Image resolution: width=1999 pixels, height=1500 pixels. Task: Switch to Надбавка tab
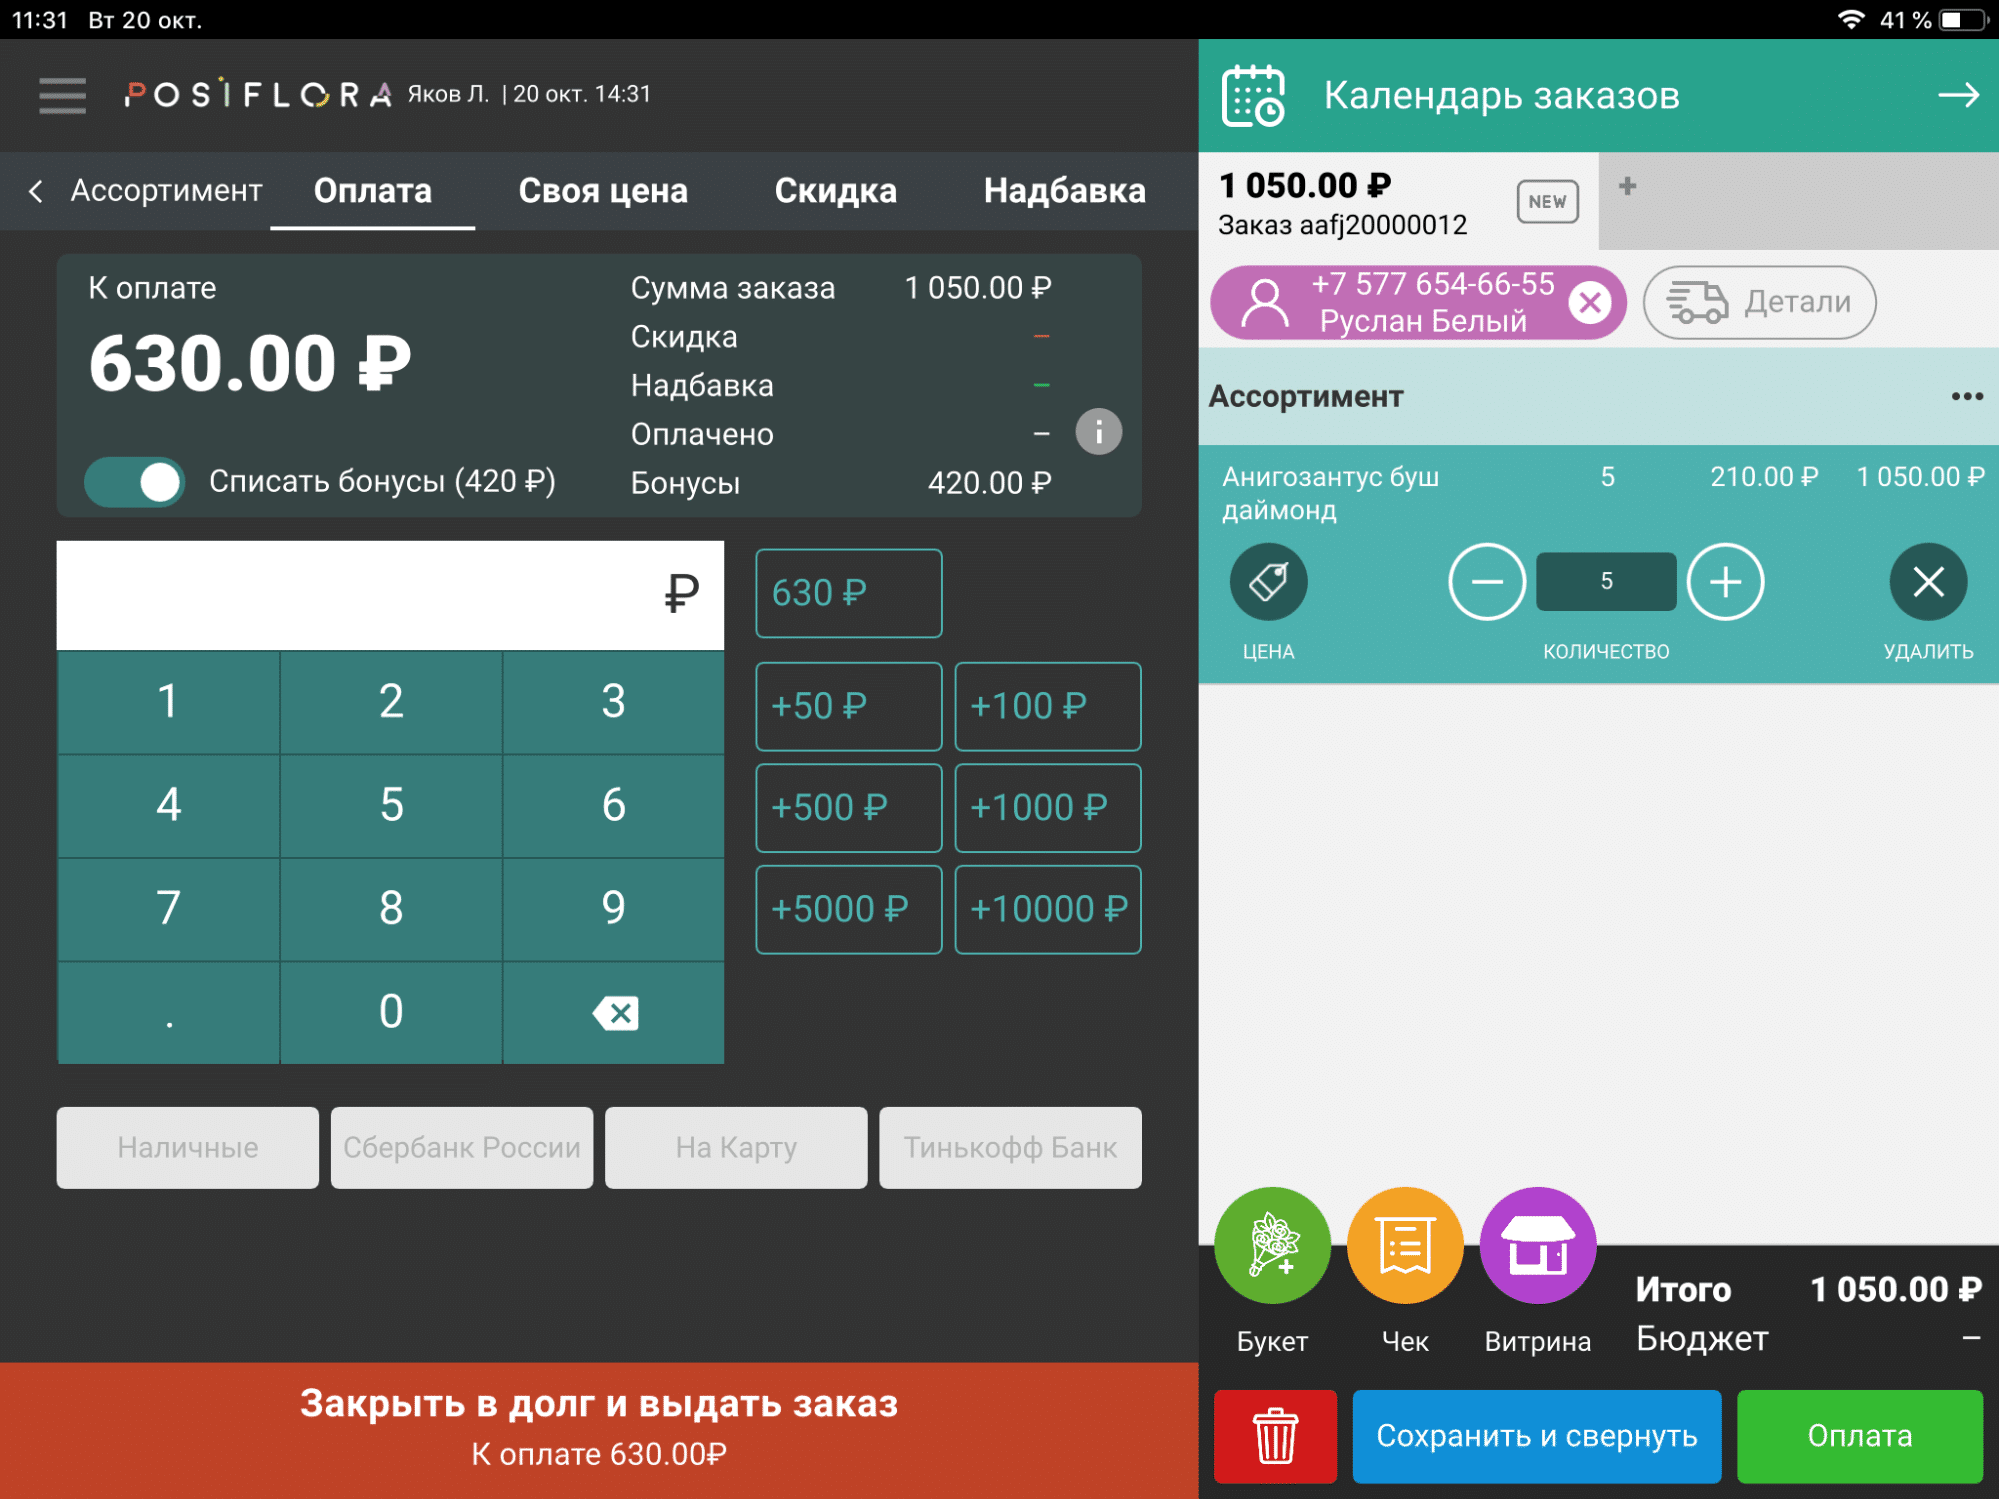click(x=1064, y=191)
